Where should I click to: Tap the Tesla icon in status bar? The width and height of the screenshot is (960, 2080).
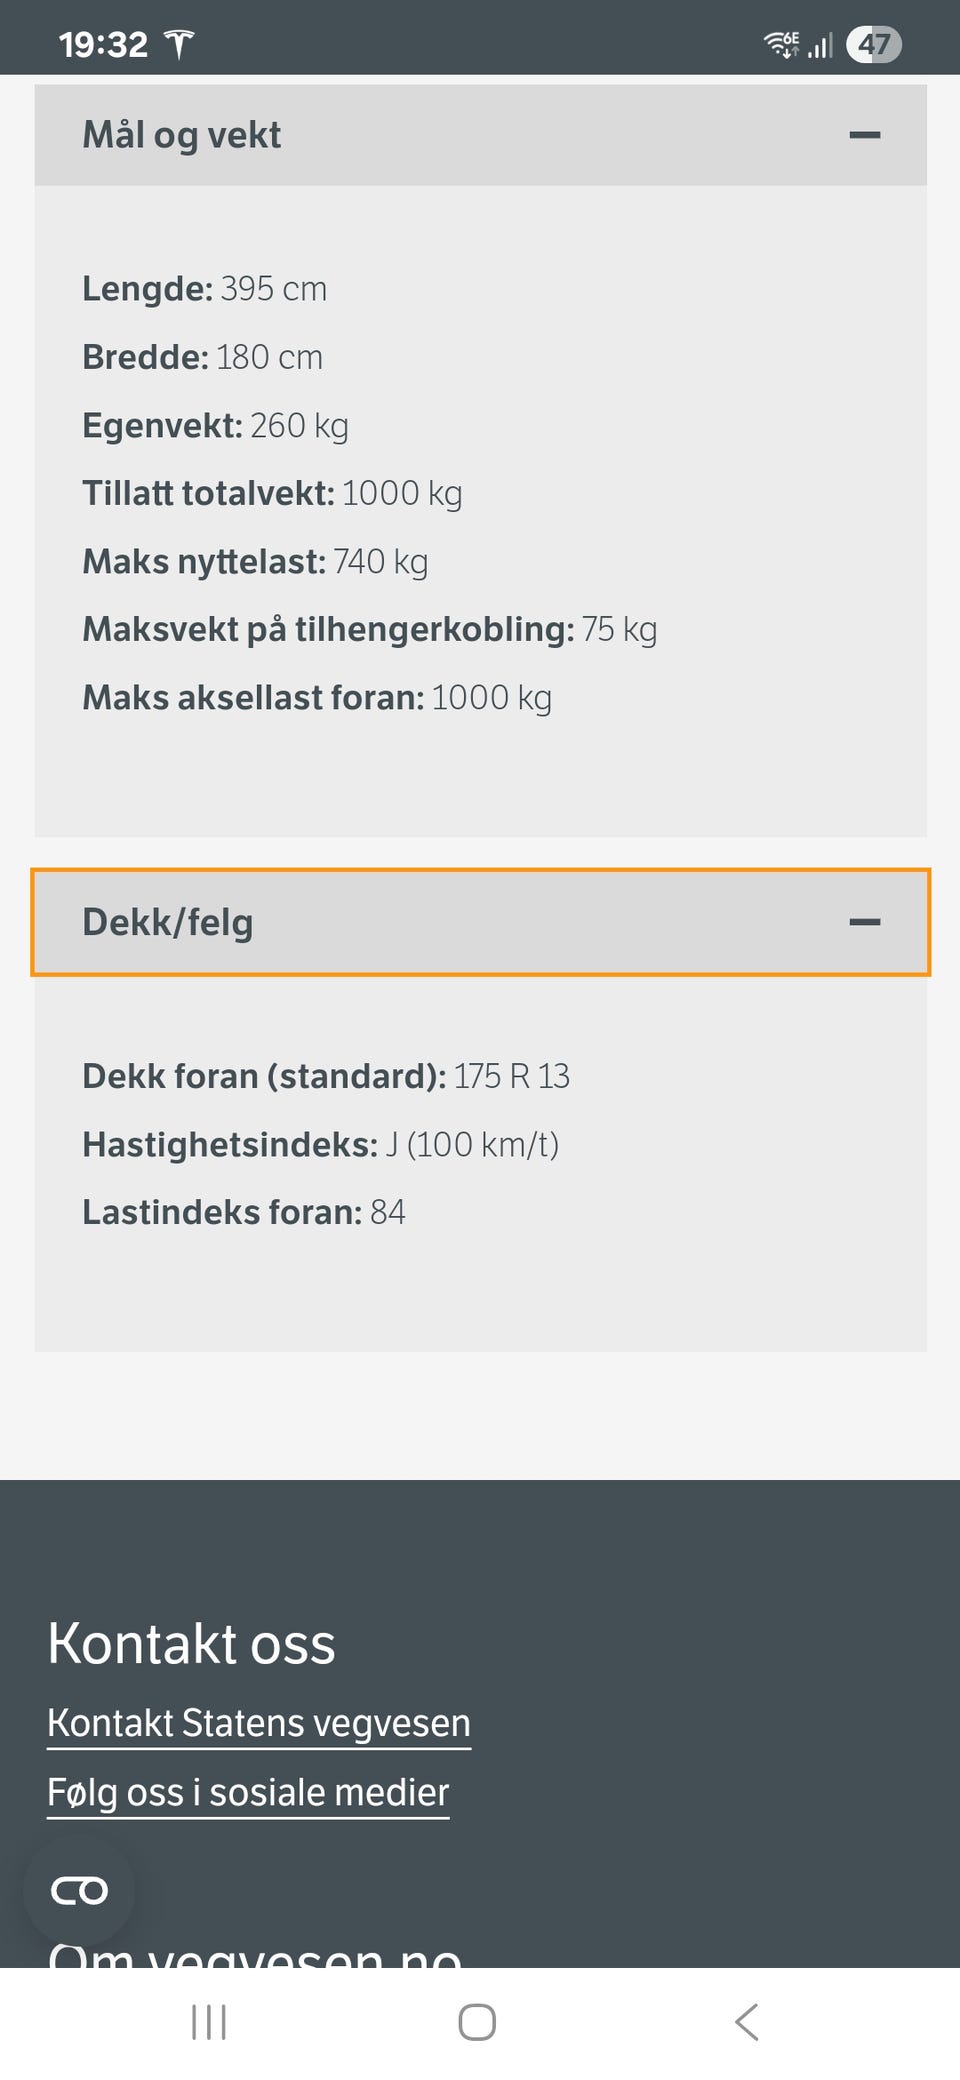tap(179, 44)
